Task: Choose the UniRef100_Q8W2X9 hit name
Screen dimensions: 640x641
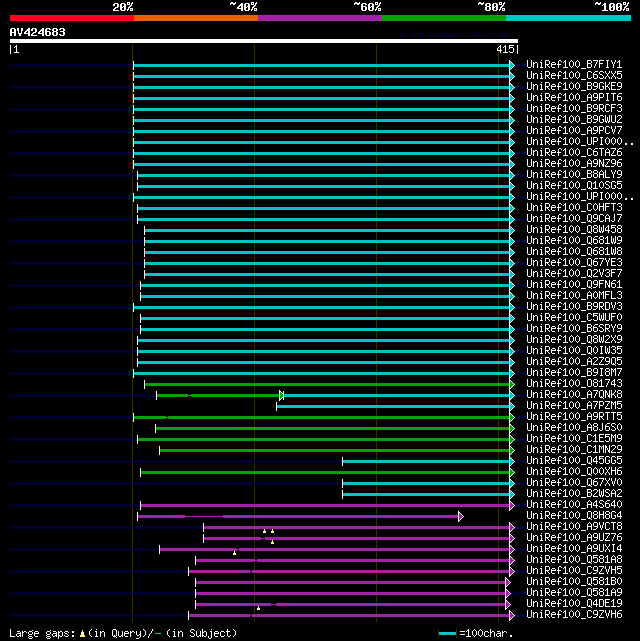Action: click(574, 340)
